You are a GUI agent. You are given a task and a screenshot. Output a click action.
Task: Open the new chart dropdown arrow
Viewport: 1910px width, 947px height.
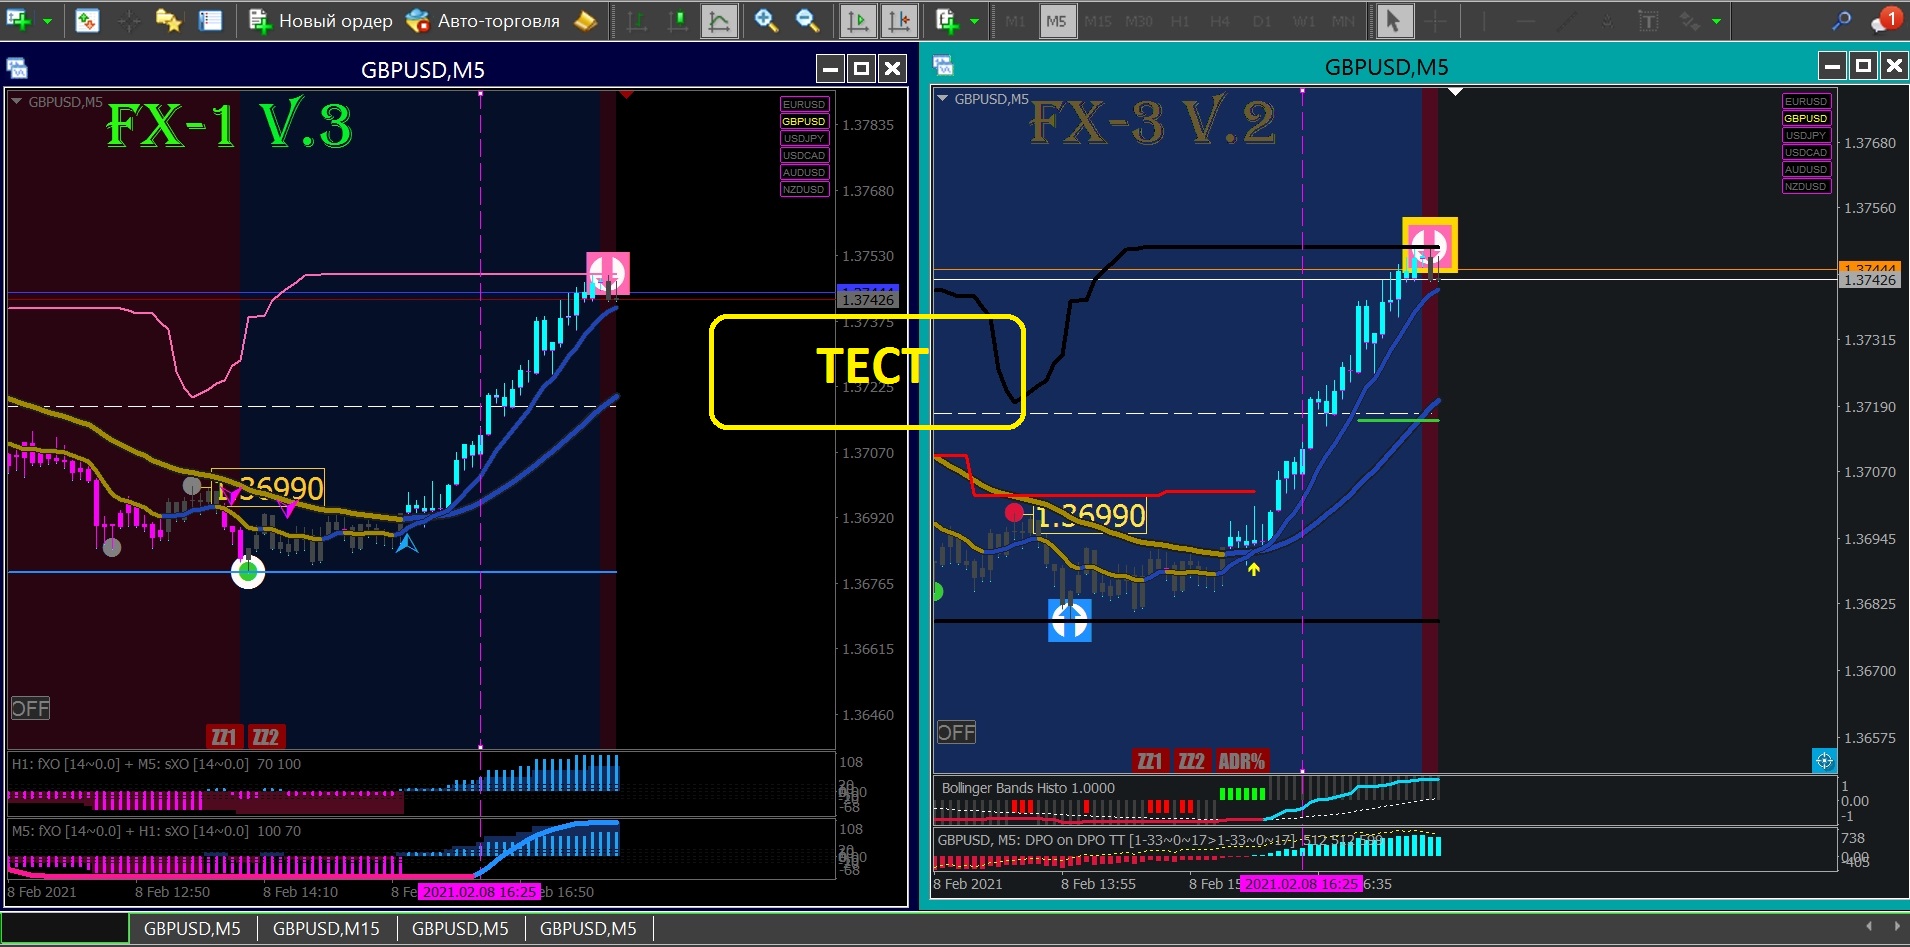tap(46, 21)
